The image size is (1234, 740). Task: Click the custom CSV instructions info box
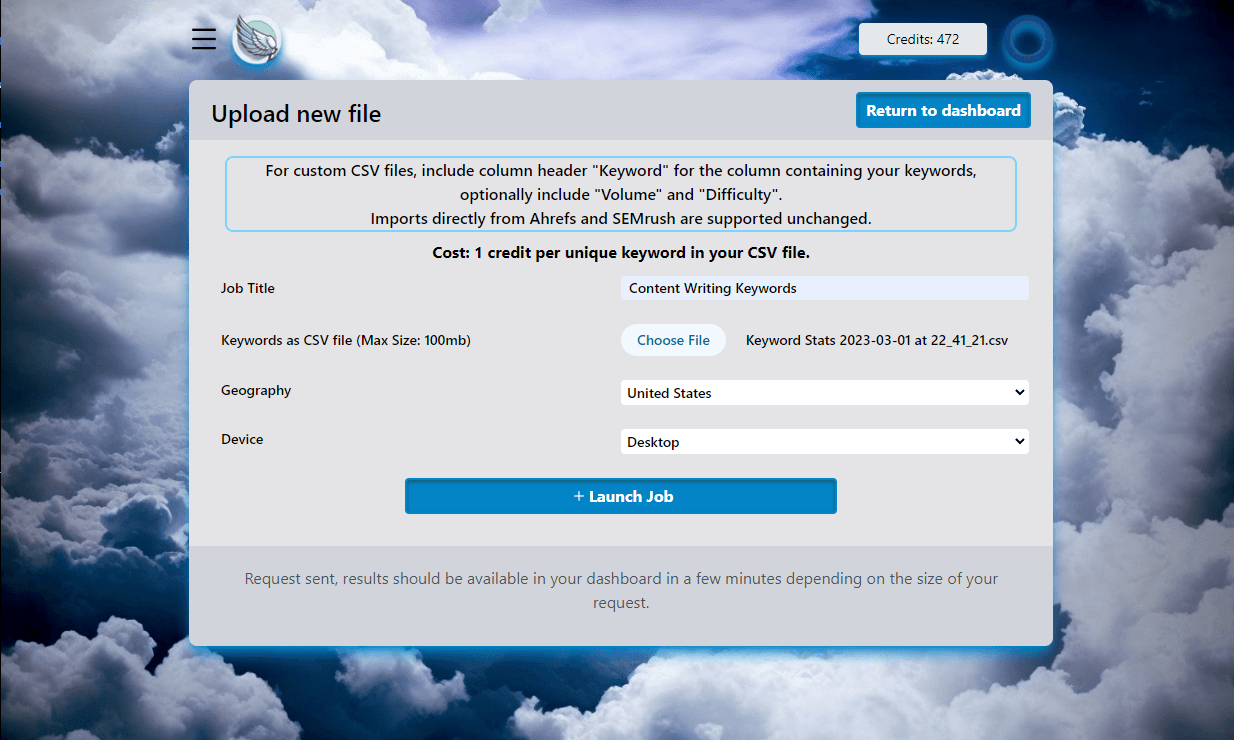(x=620, y=194)
